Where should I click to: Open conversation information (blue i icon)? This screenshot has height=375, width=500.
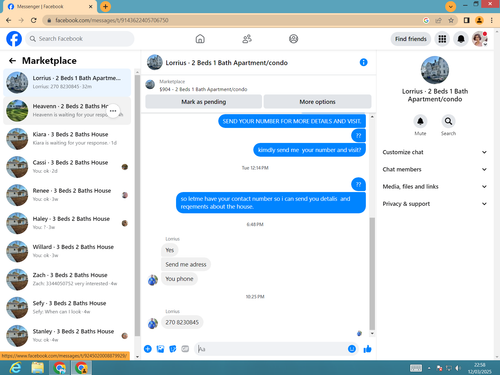363,62
